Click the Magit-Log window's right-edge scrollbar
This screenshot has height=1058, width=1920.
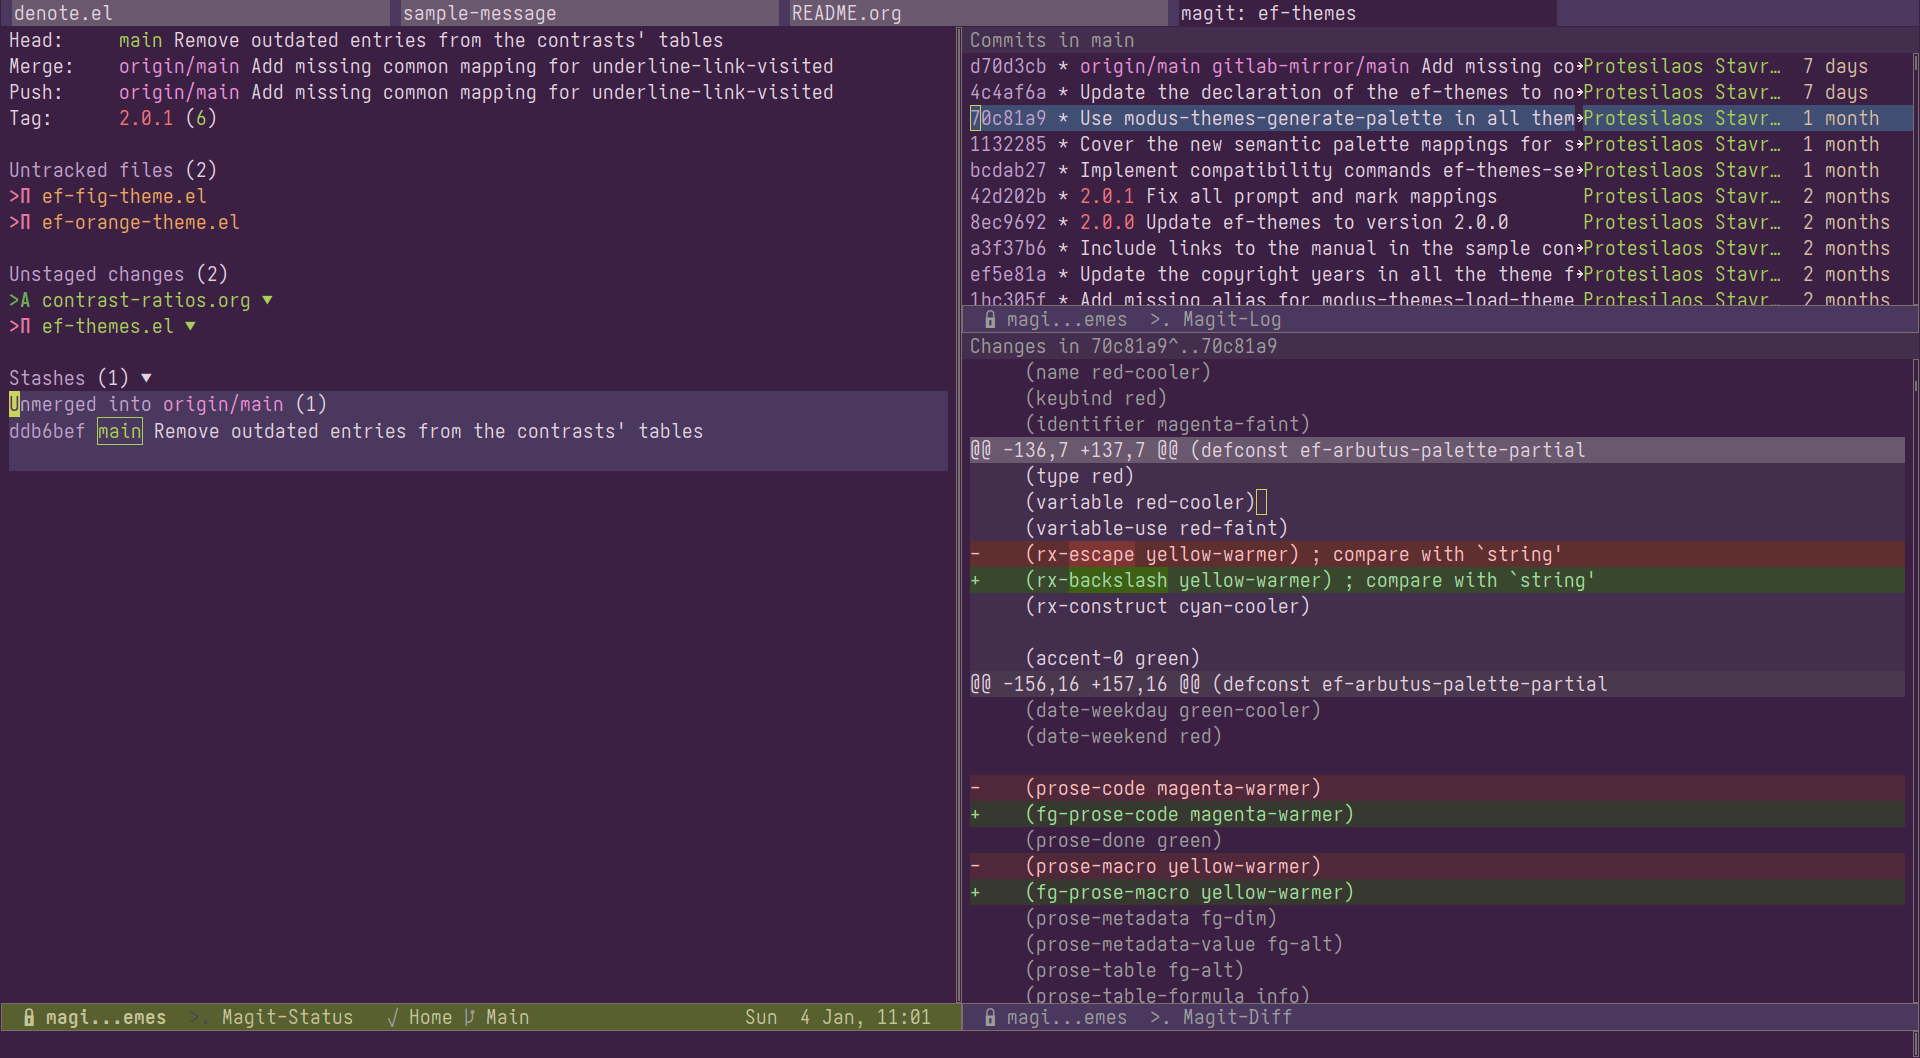(x=1914, y=180)
